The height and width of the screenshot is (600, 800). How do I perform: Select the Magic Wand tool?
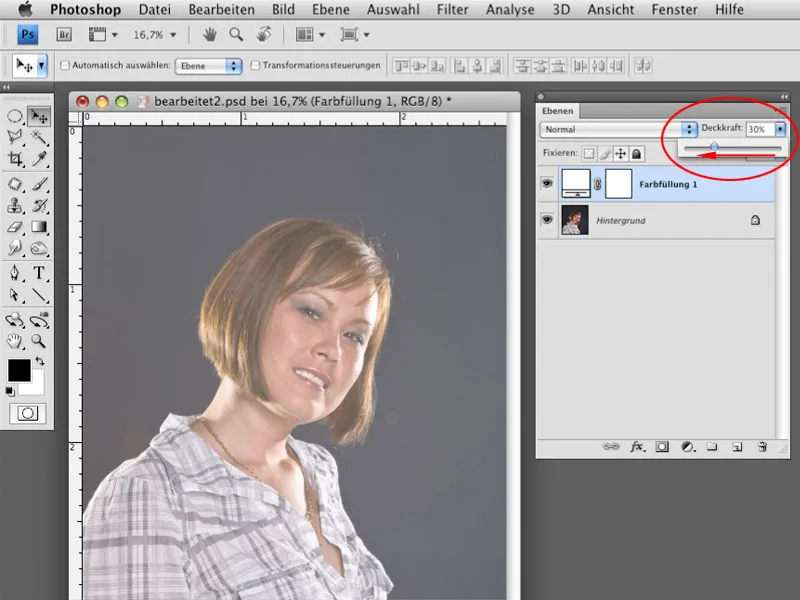coord(39,137)
